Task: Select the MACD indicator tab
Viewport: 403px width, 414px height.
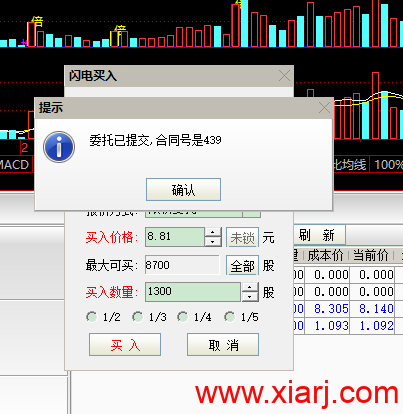Action: click(x=15, y=165)
